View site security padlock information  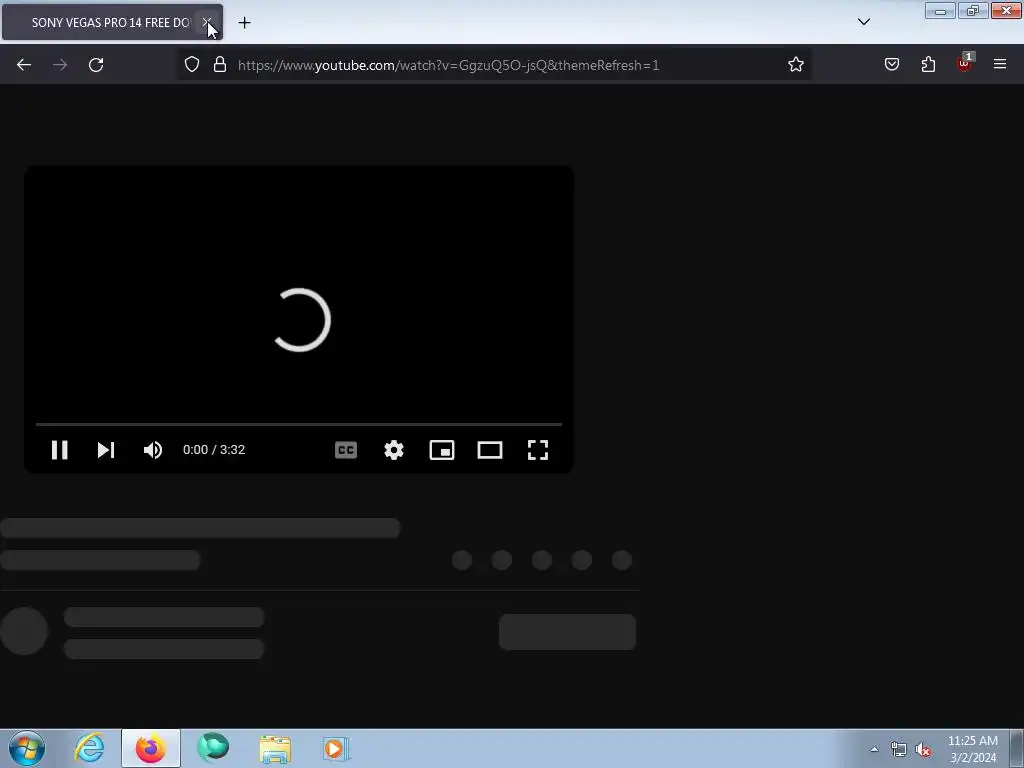pyautogui.click(x=220, y=65)
